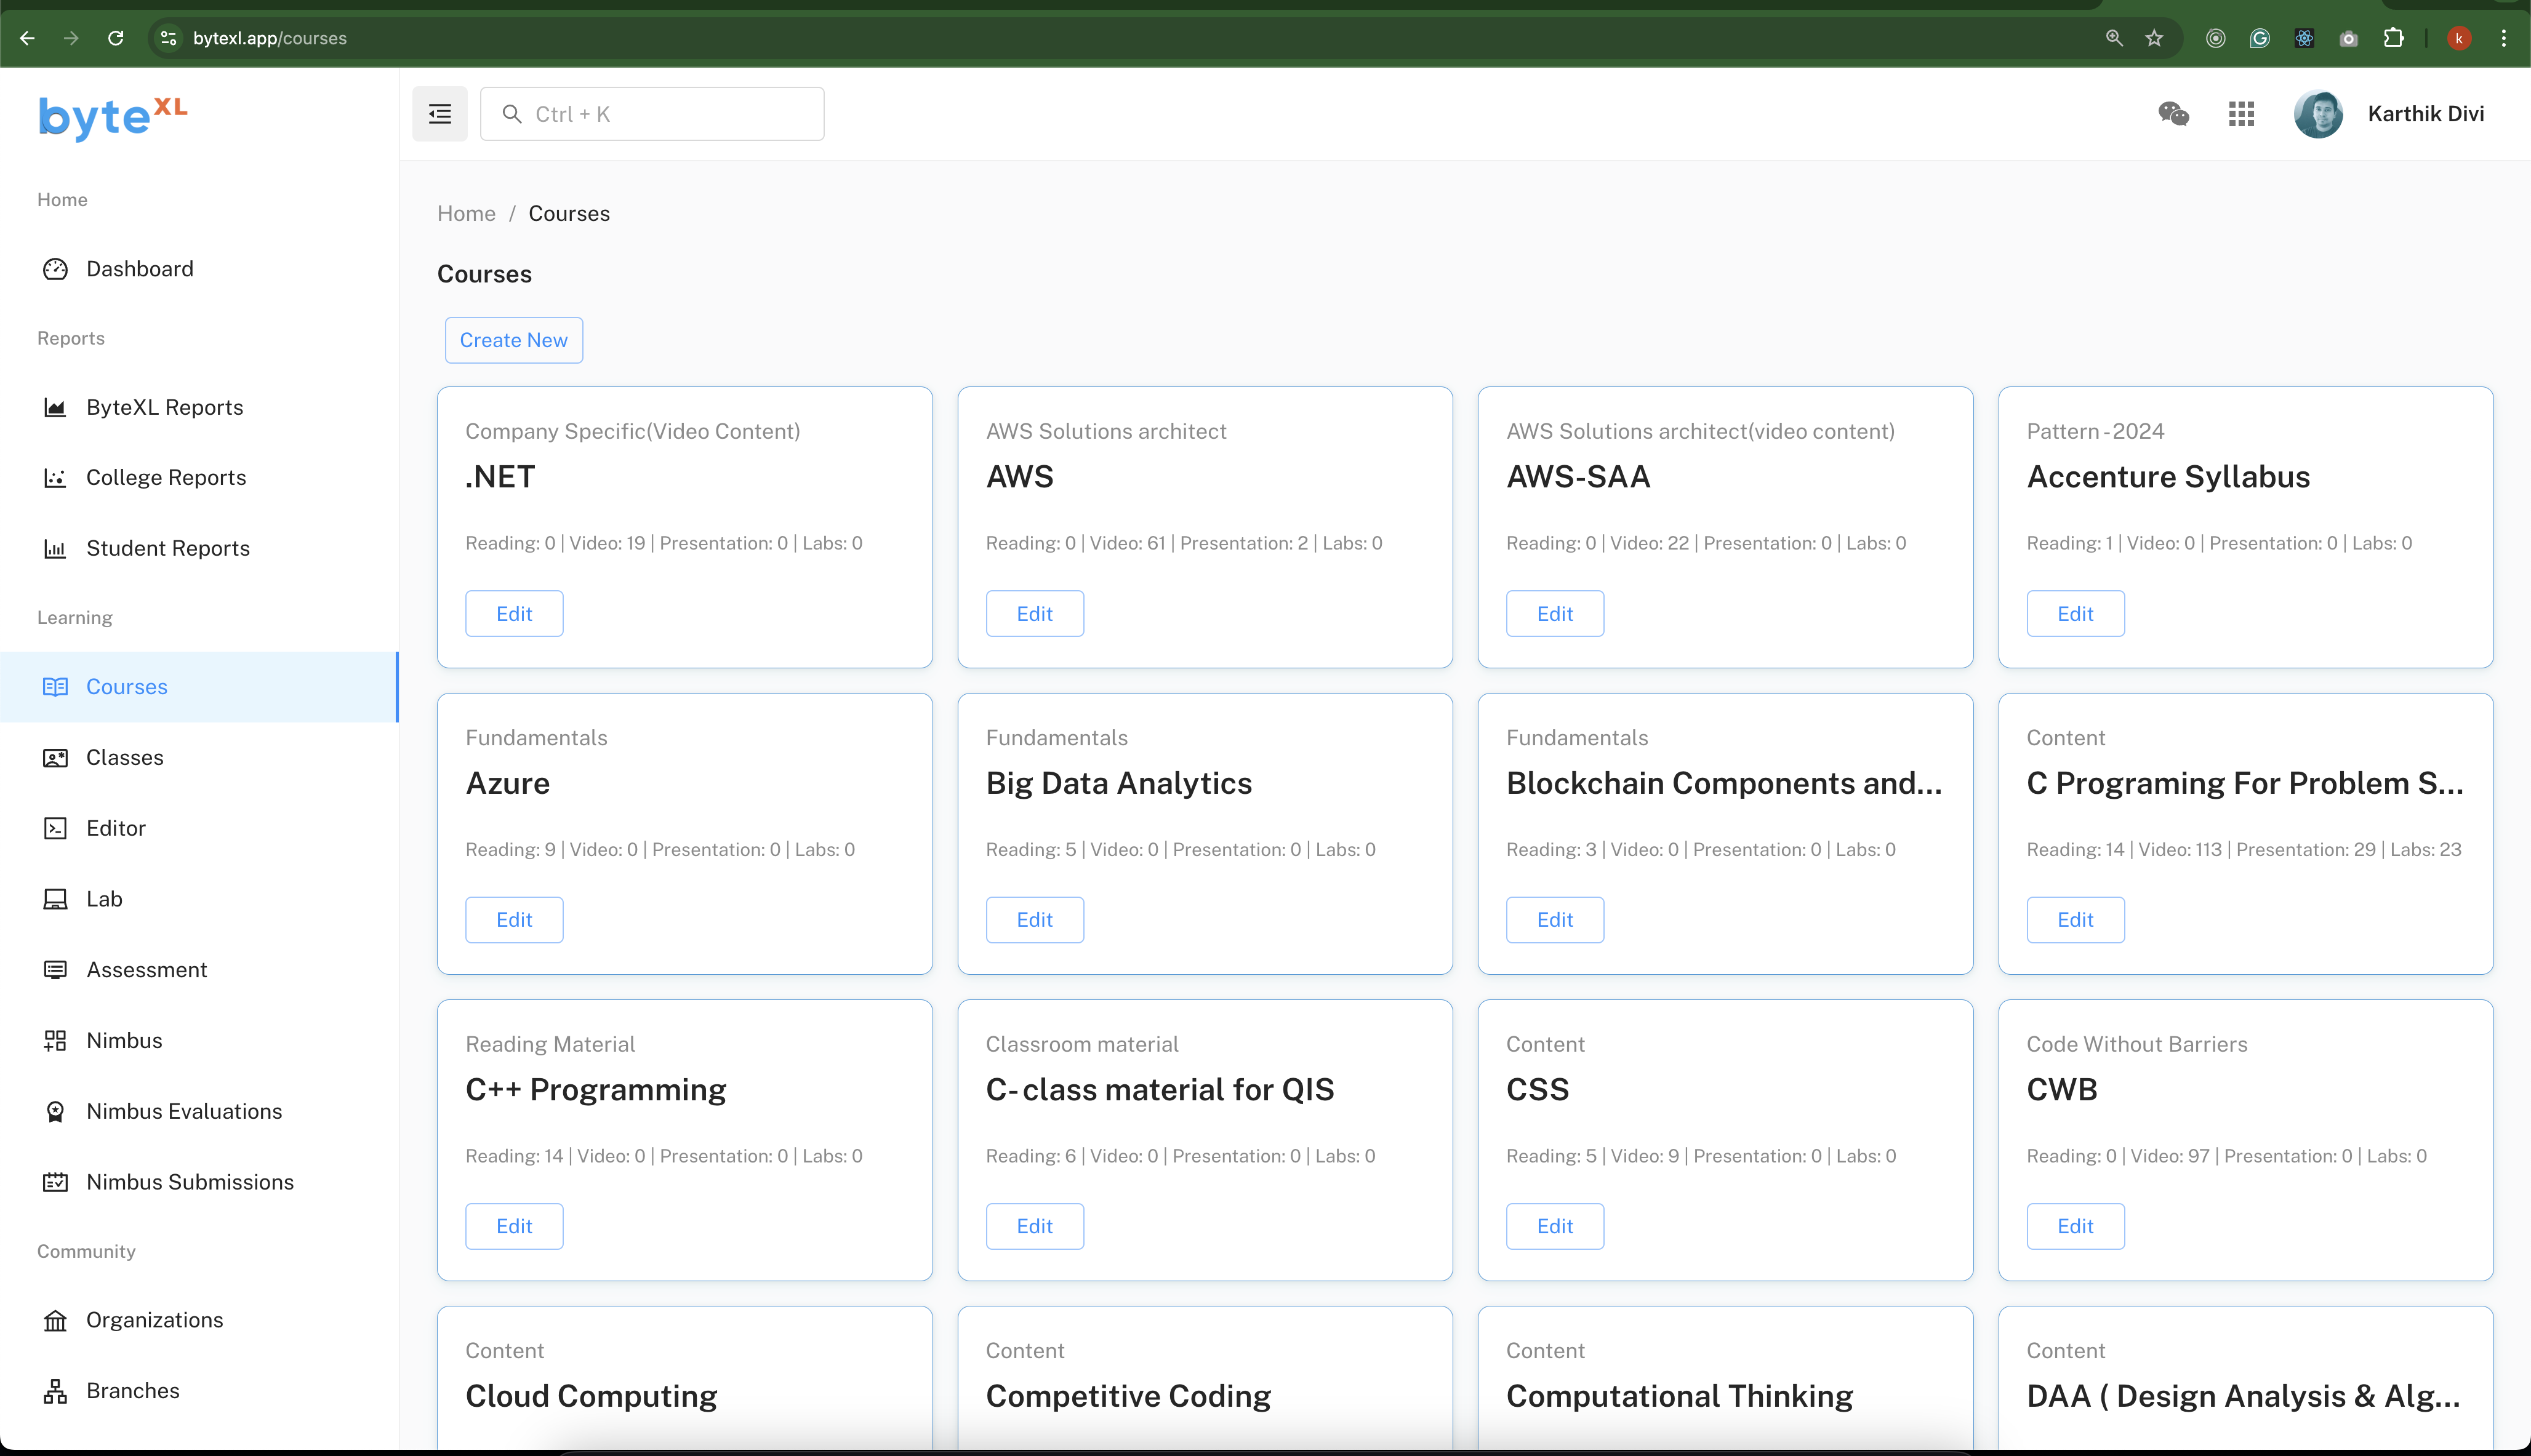
Task: Collapse the sidebar using the menu toggle icon
Action: [x=439, y=114]
